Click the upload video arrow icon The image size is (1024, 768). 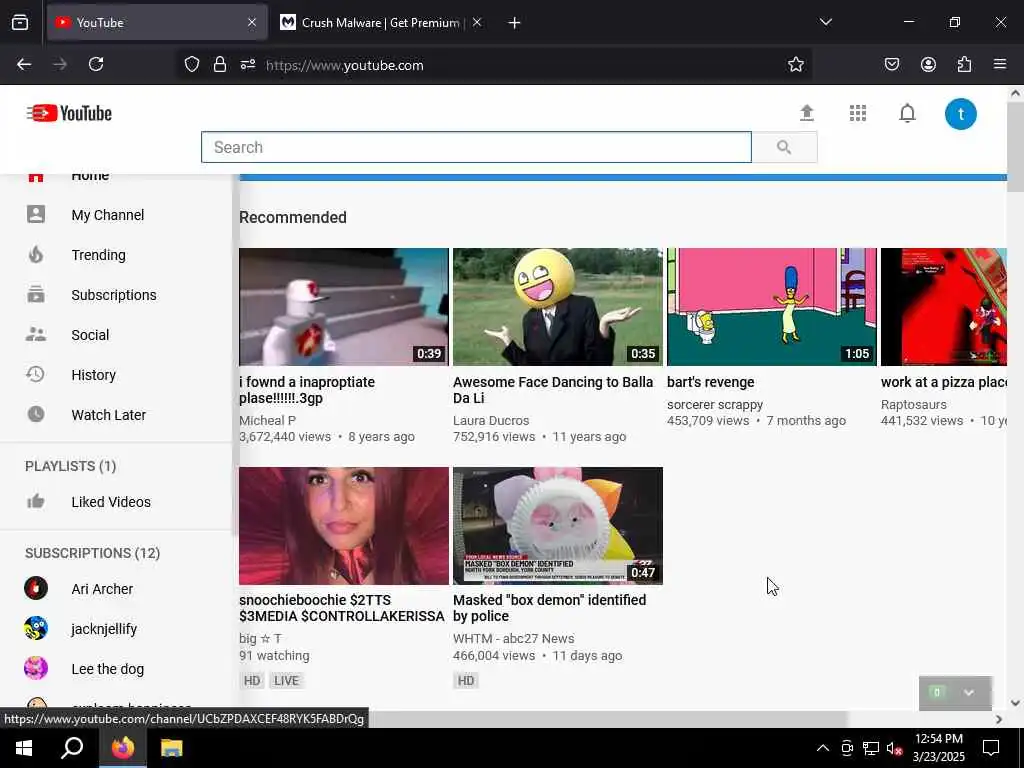[807, 113]
